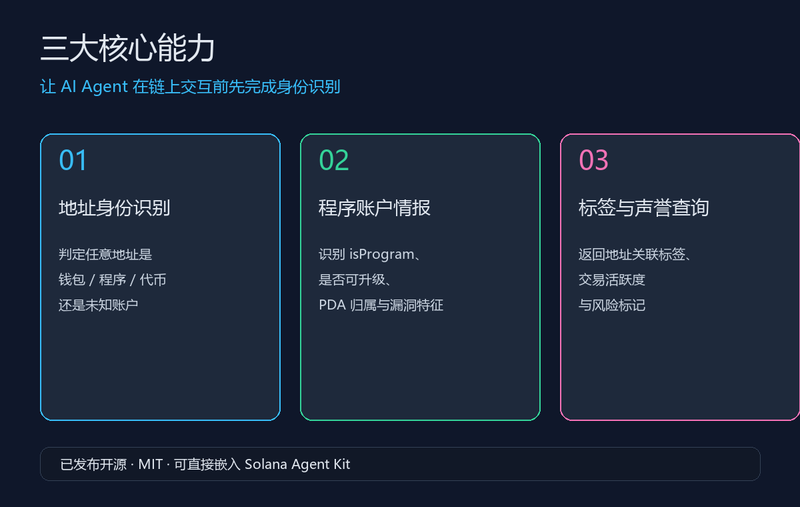Click the 判定任意地址是 text line
The image size is (800, 507).
tap(105, 254)
